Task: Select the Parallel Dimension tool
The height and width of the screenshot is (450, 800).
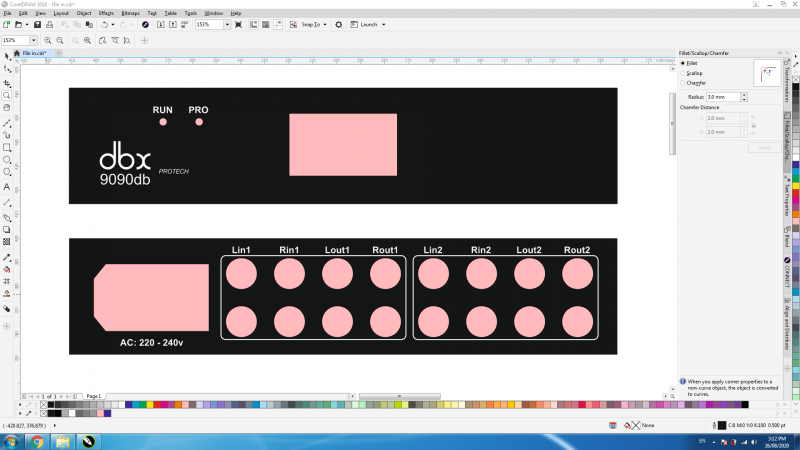Action: (x=7, y=203)
